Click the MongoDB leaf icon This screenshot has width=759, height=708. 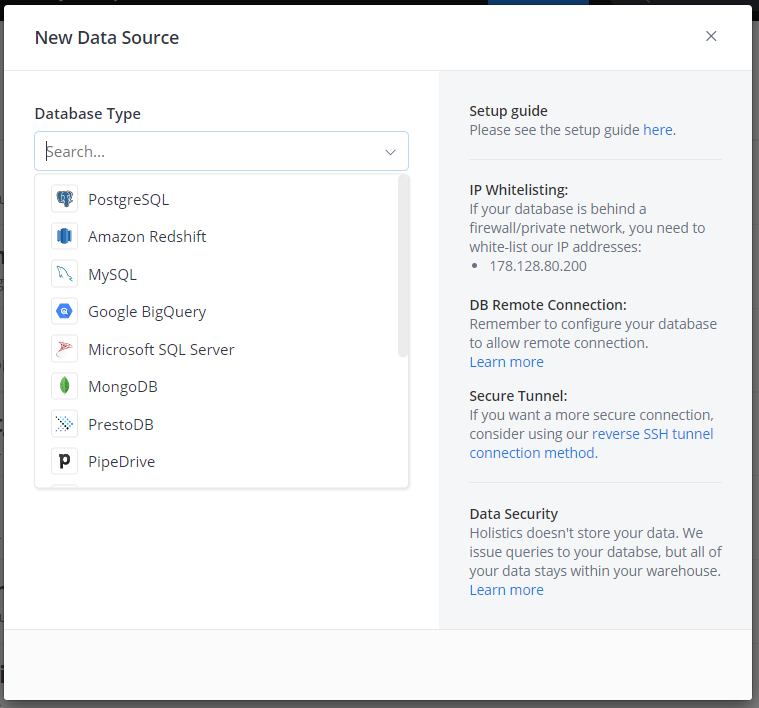[x=64, y=386]
